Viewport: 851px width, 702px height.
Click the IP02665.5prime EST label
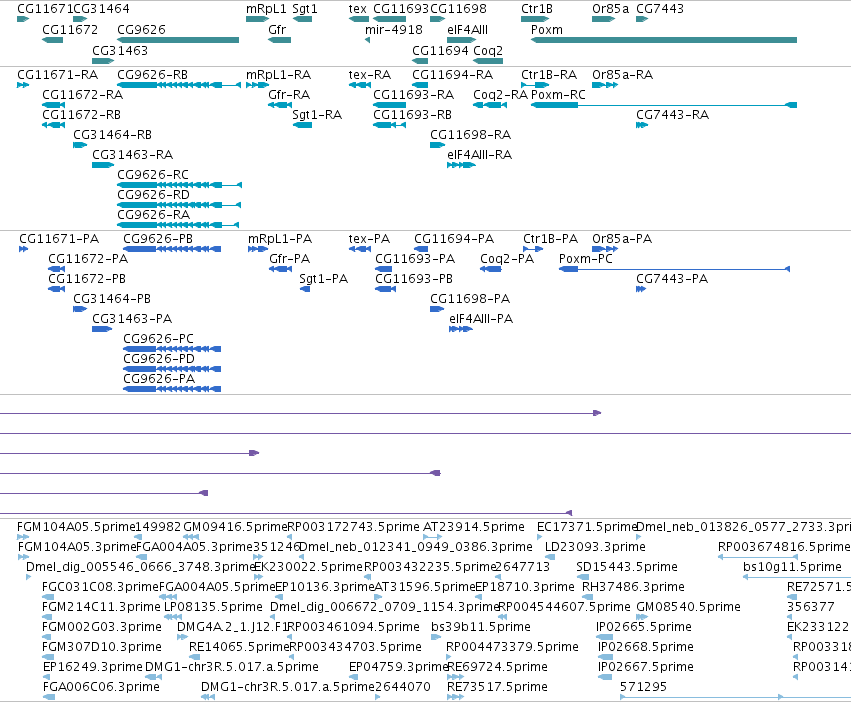(644, 627)
